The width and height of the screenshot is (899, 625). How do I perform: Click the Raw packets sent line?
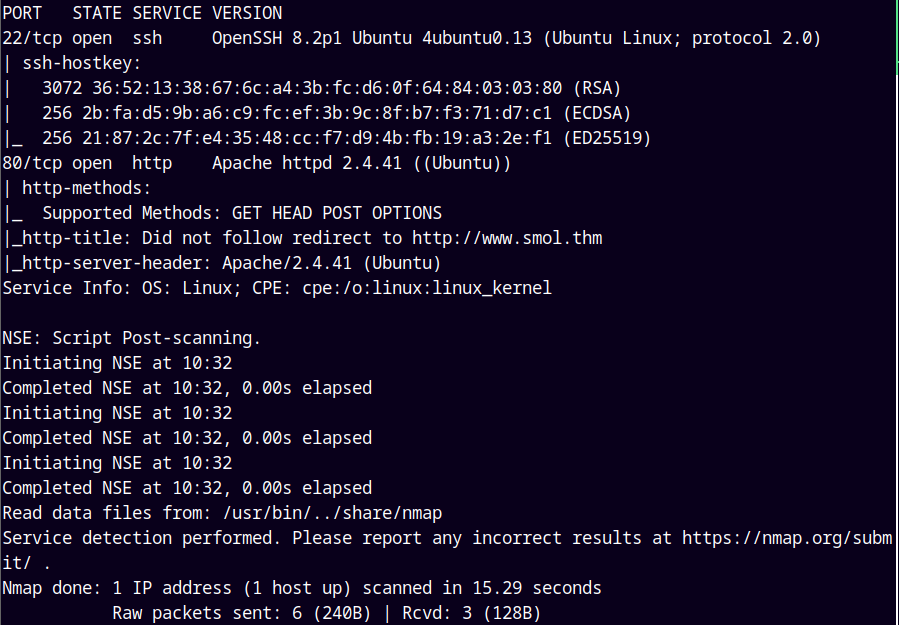tap(326, 613)
